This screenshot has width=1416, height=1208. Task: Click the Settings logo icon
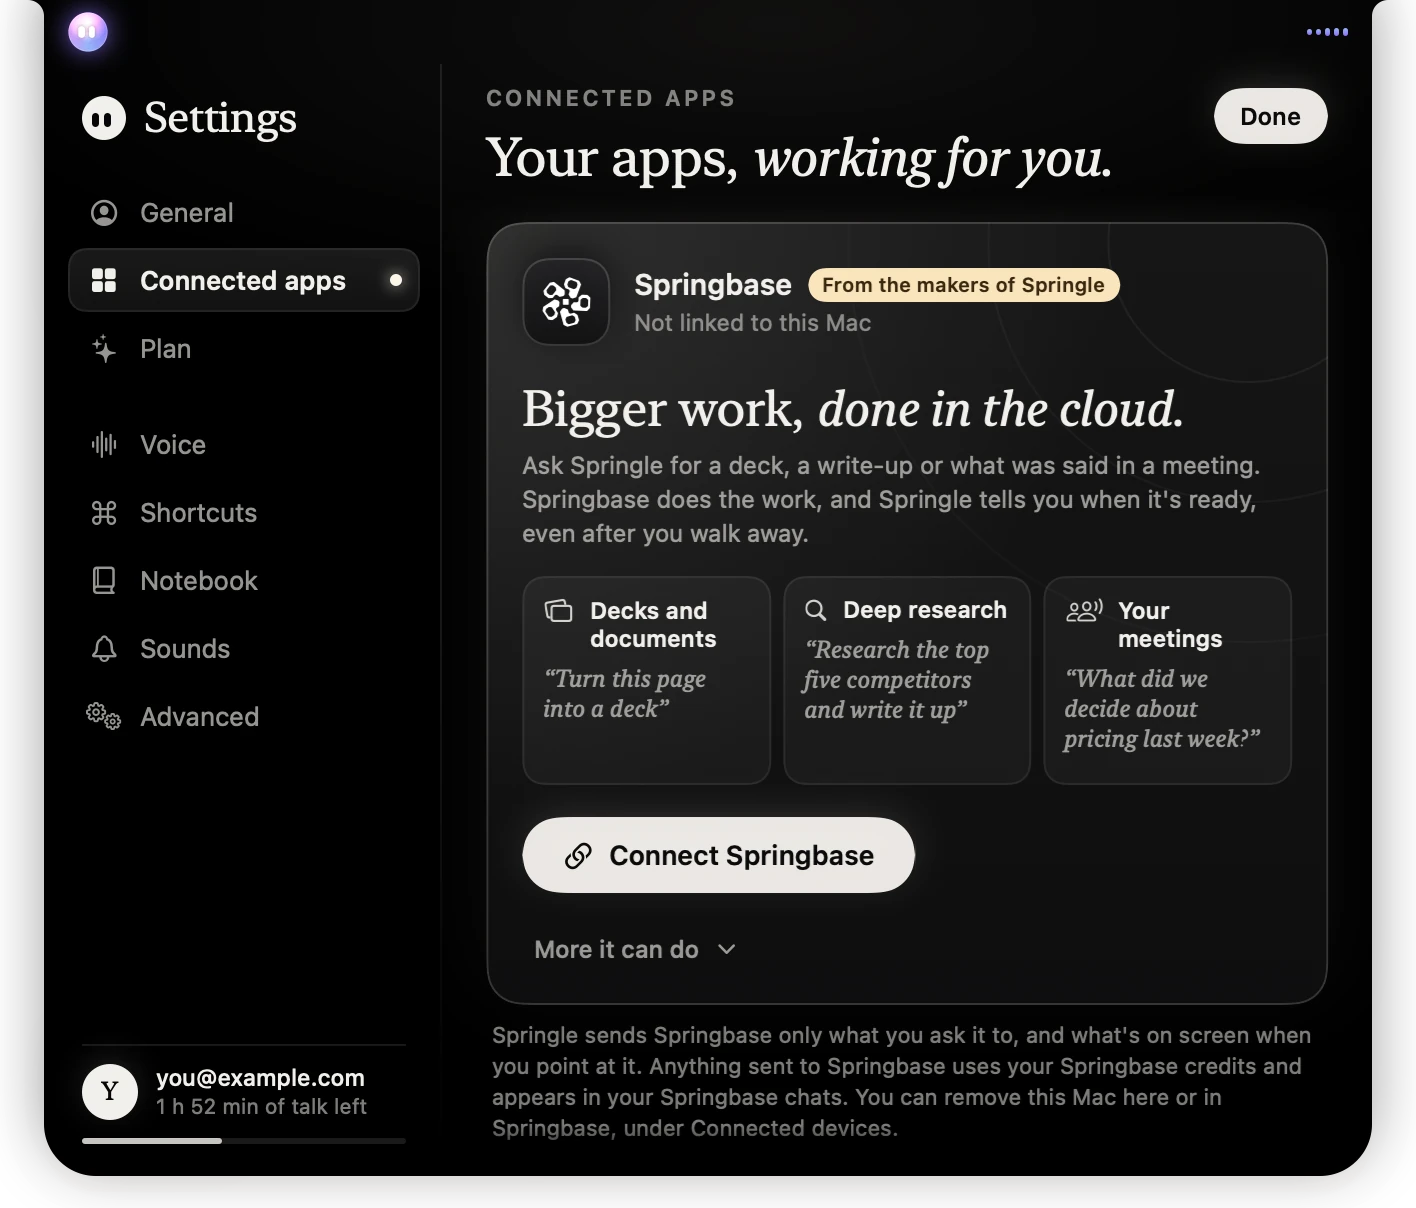pos(104,118)
